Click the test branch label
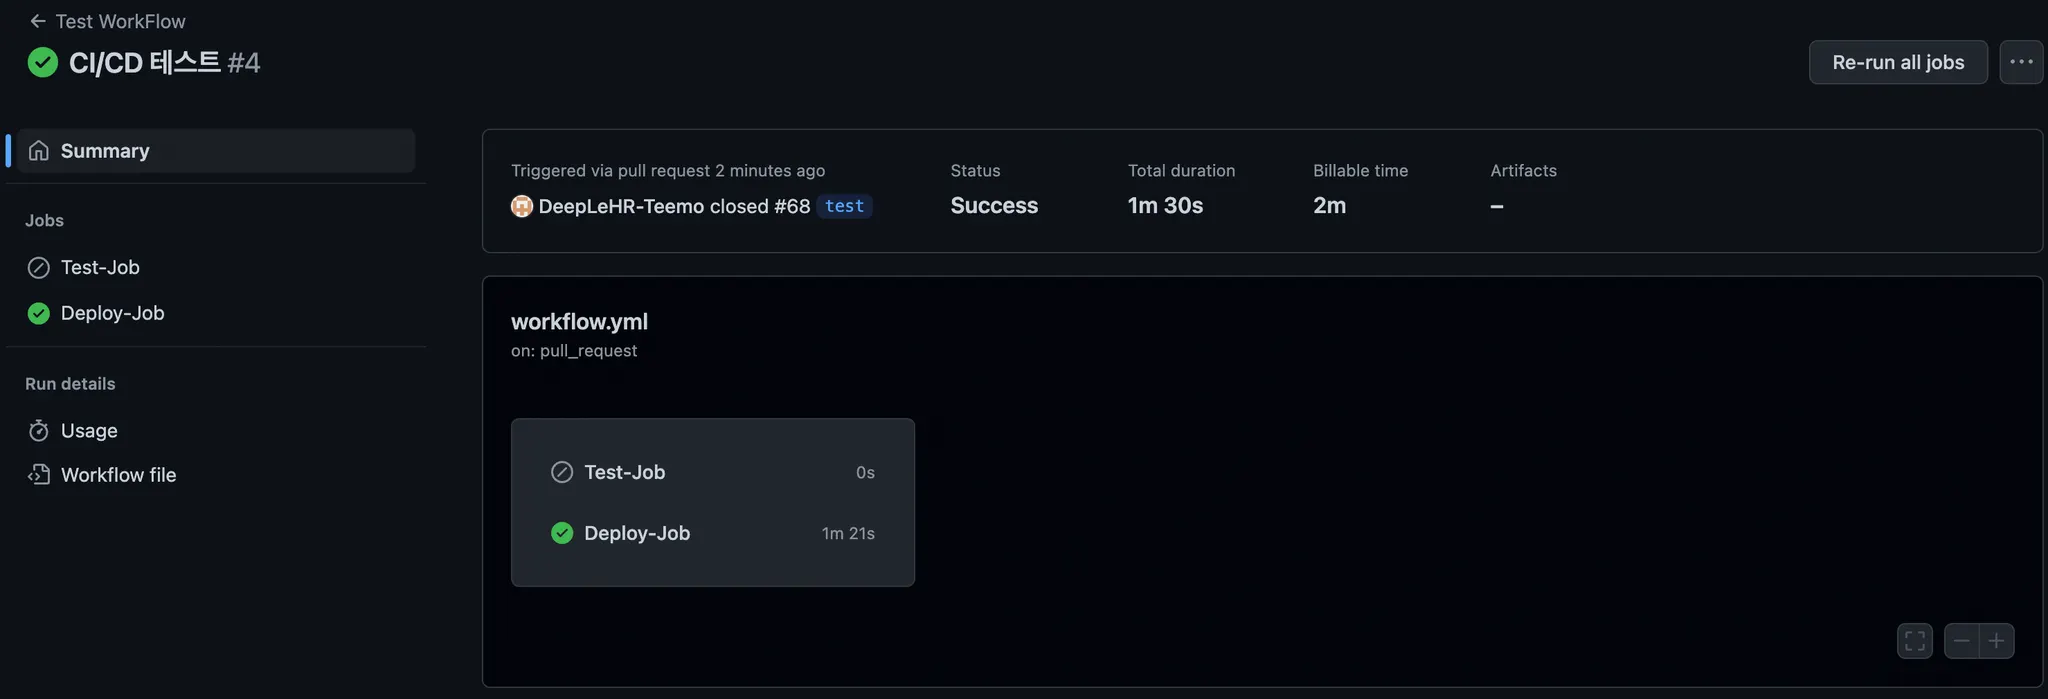The image size is (2048, 699). [x=844, y=206]
